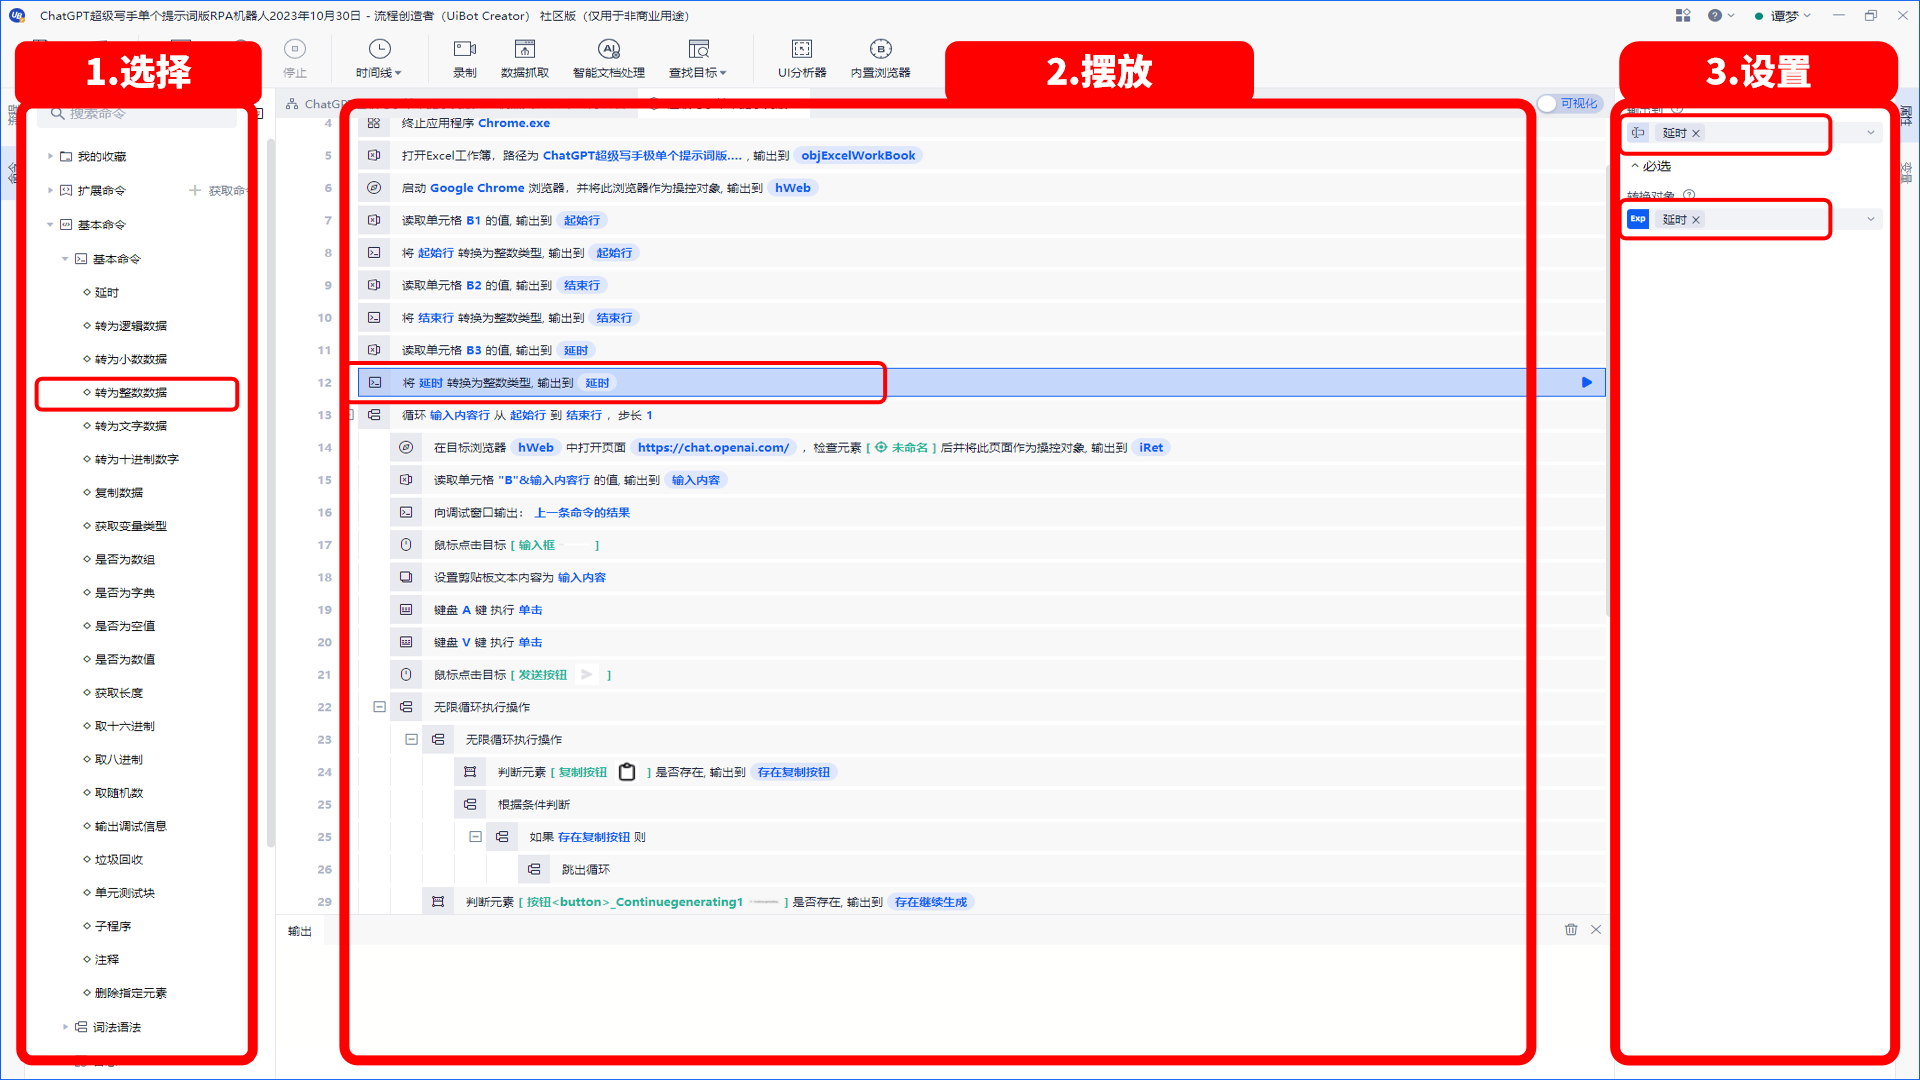Viewport: 1920px width, 1080px height.
Task: Click the mouse icon of the 鼠标点击目标 输入框 row
Action: (406, 545)
